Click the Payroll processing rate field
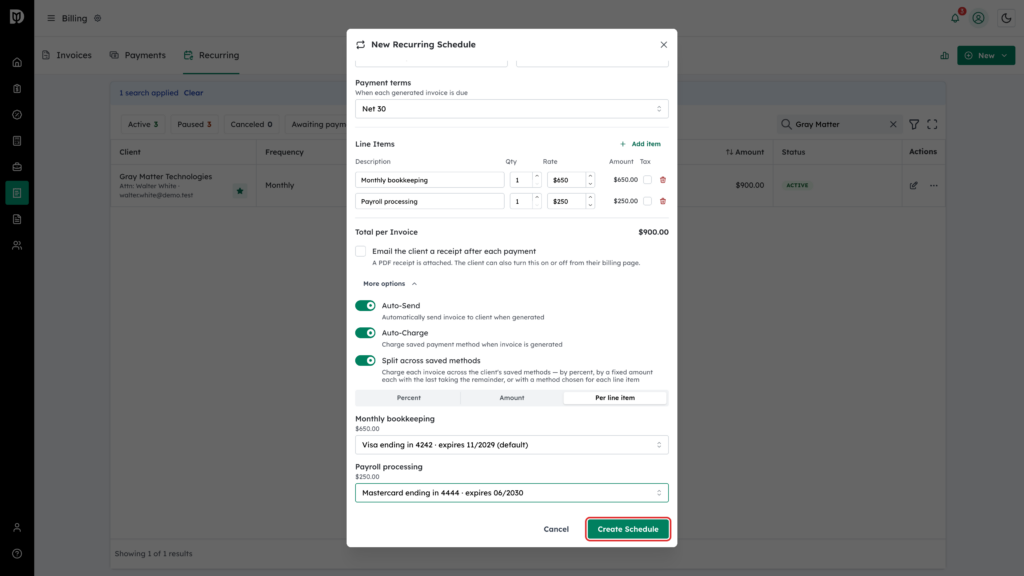The image size is (1024, 576). click(566, 201)
